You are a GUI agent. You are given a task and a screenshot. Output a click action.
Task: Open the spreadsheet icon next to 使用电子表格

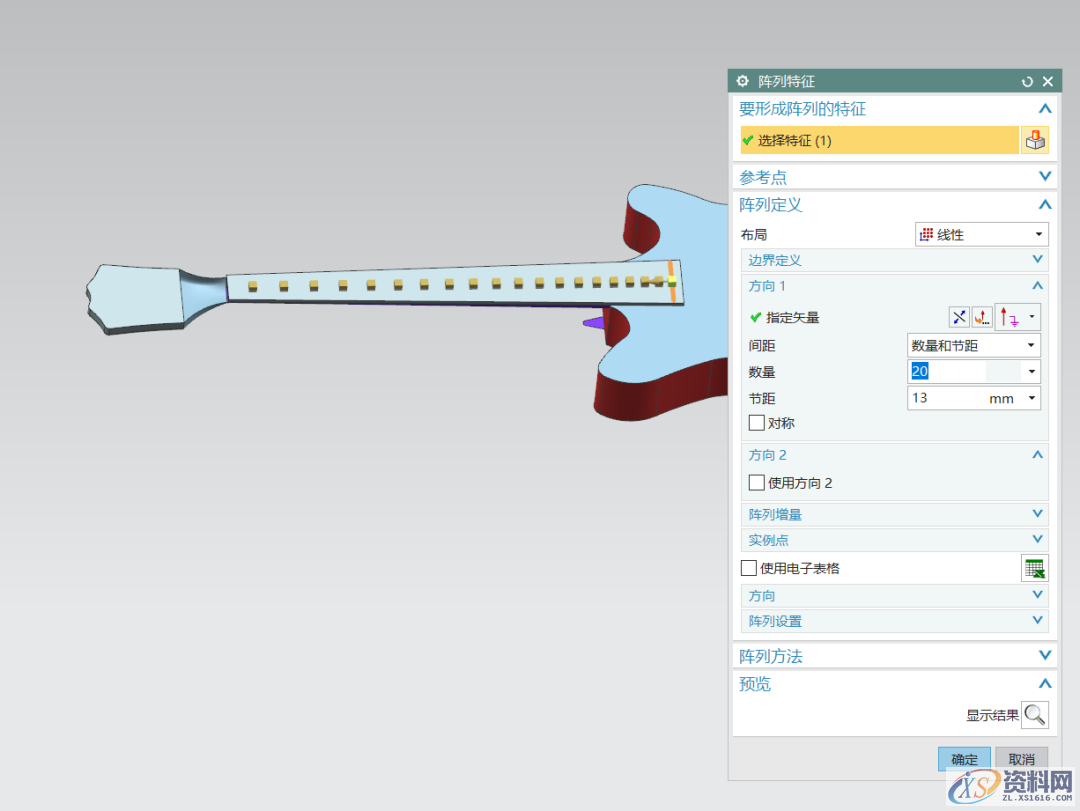pos(1035,567)
